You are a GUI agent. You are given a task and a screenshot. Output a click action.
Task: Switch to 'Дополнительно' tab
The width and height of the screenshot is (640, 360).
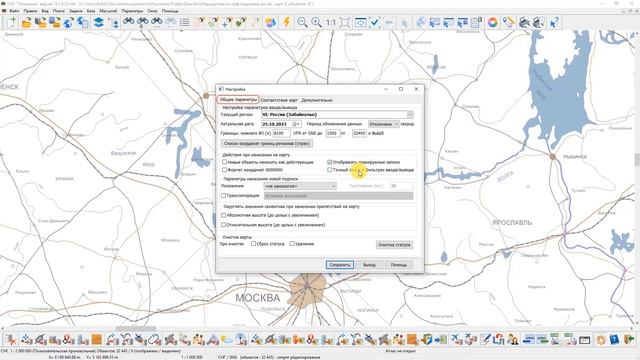coord(317,100)
